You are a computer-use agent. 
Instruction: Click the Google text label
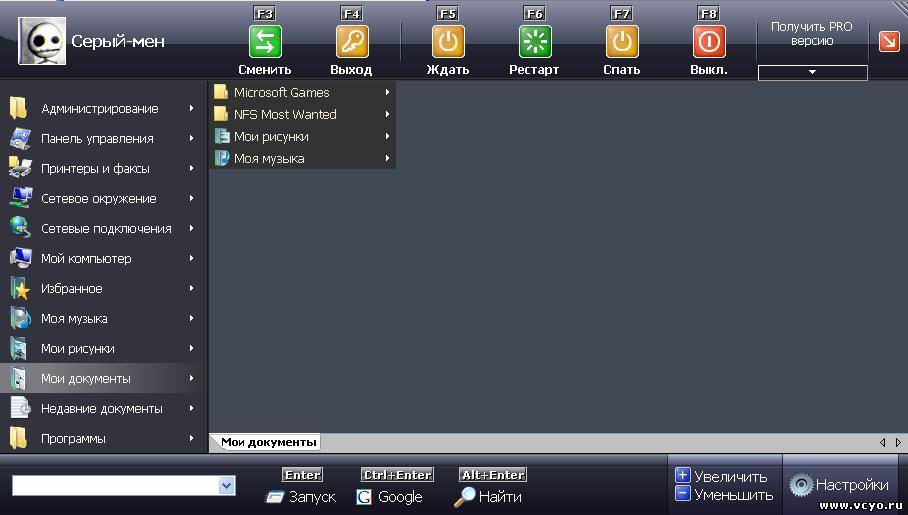(x=400, y=497)
